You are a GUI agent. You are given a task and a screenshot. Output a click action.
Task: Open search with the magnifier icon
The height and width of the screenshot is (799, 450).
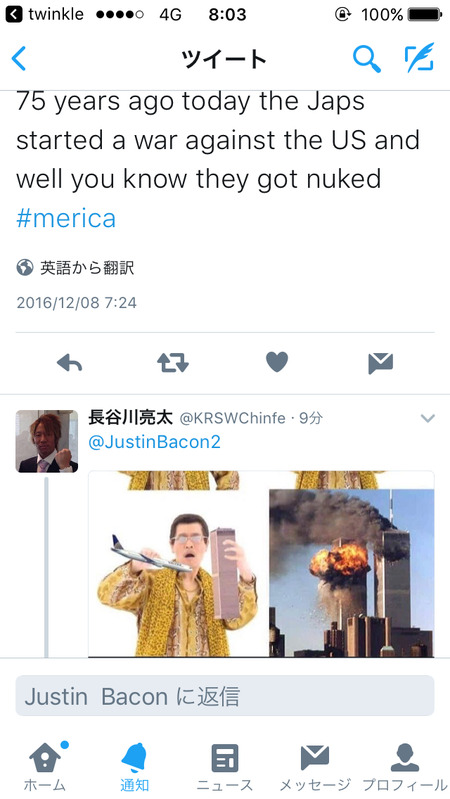point(366,59)
